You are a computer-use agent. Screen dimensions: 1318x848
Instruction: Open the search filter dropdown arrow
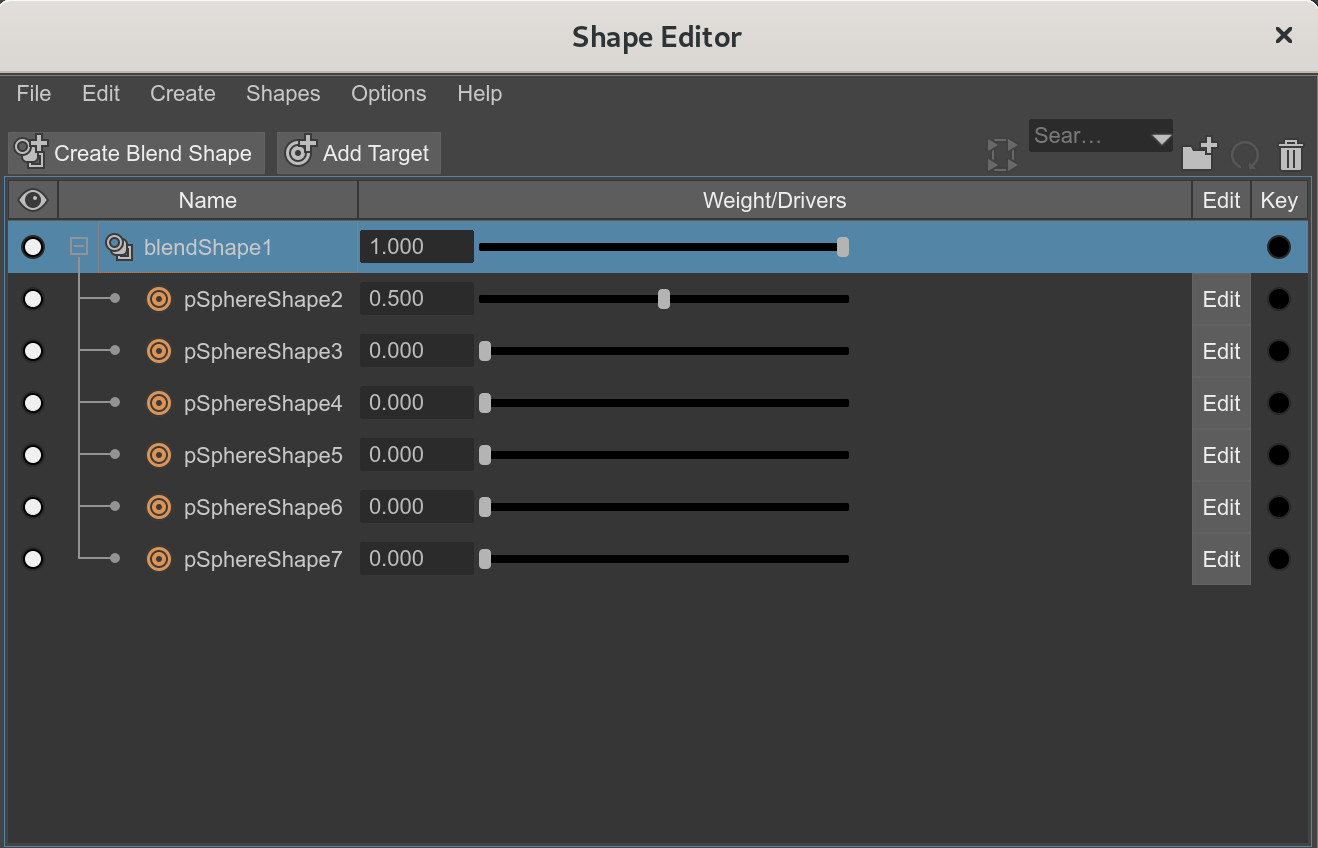(1161, 138)
